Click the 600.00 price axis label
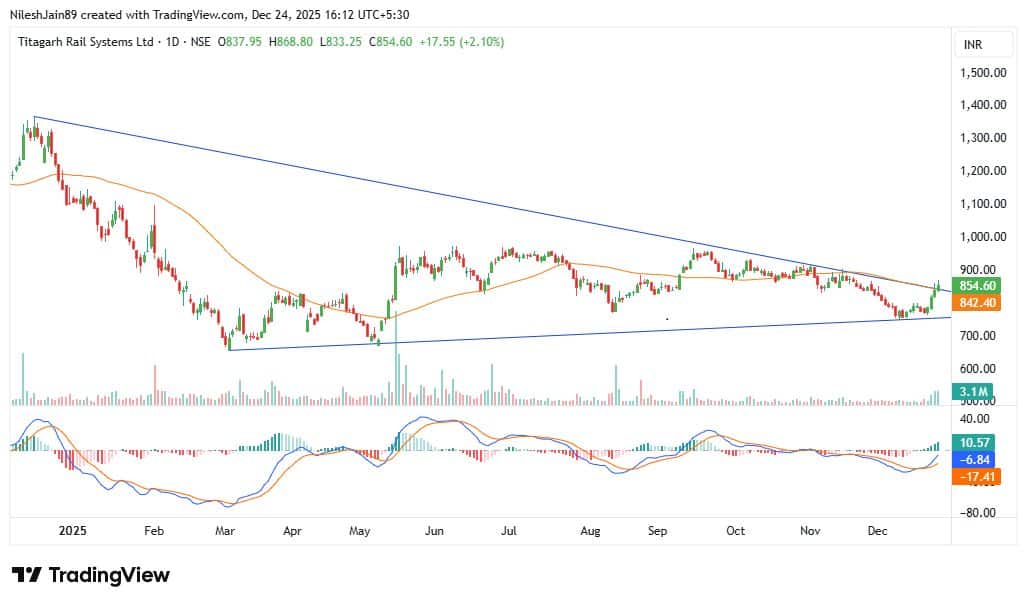This screenshot has width=1027, height=605. click(x=978, y=369)
